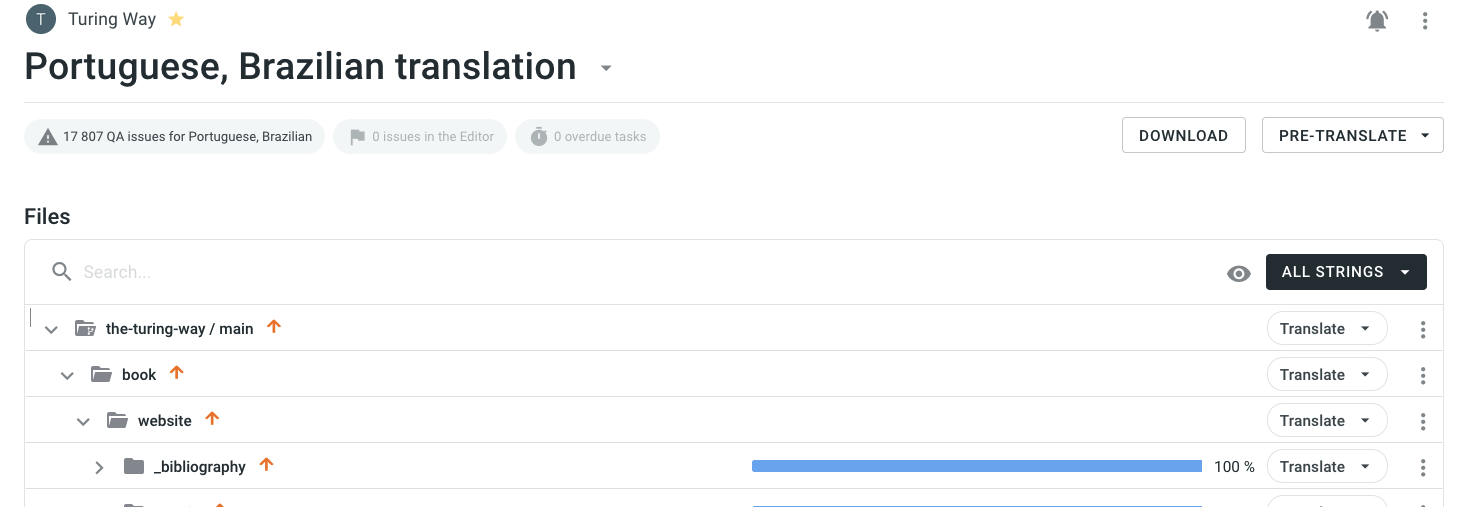Toggle hidden files visibility eye icon

tap(1239, 273)
